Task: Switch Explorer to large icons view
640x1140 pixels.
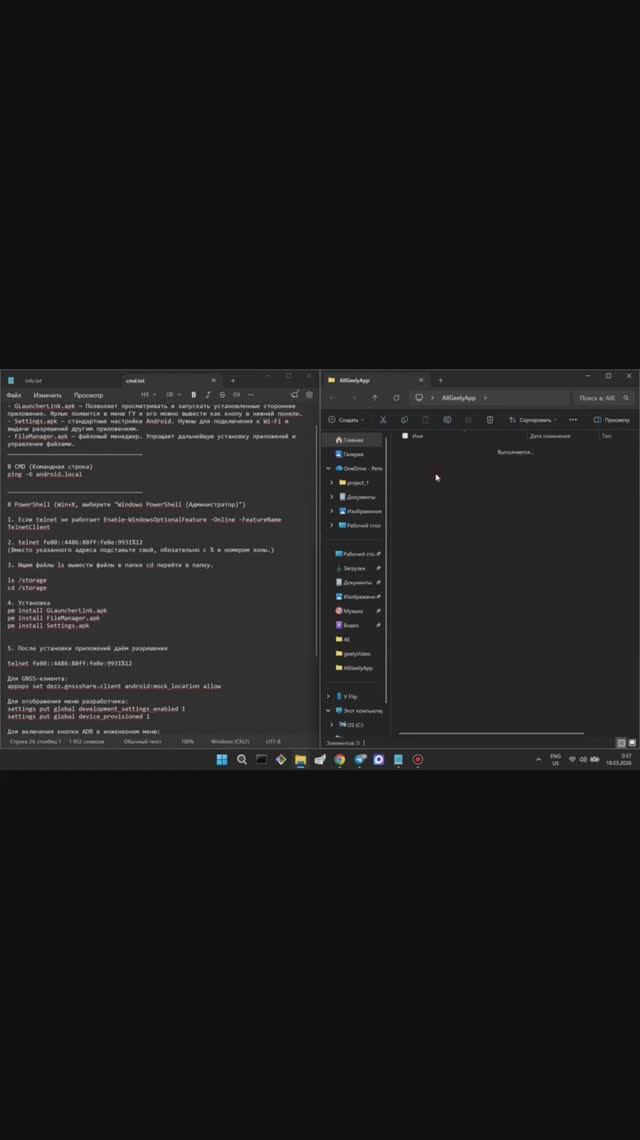Action: coord(631,742)
